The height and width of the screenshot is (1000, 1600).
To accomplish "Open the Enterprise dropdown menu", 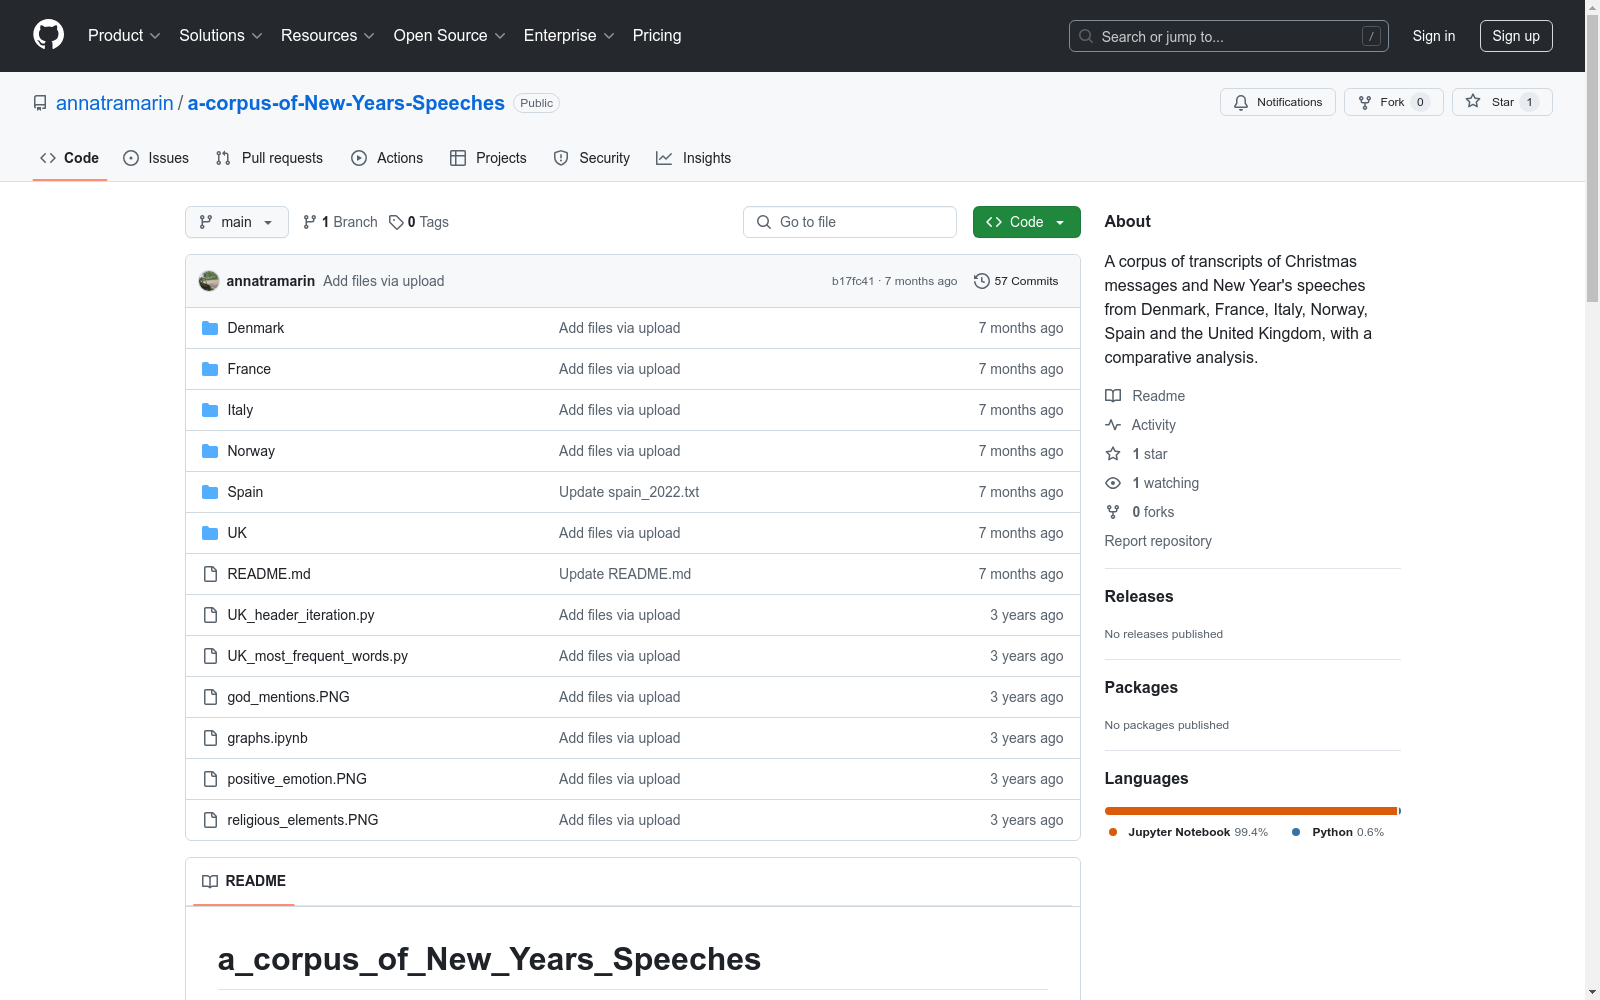I will point(569,35).
